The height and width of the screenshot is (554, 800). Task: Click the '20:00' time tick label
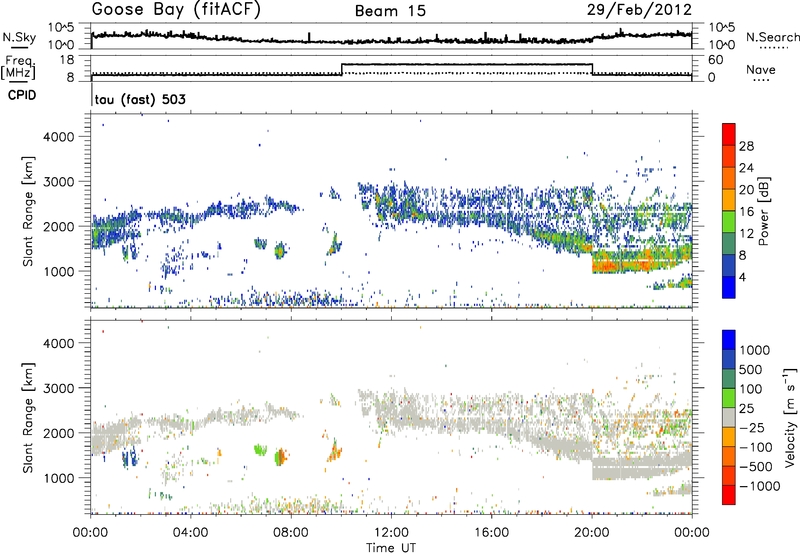pyautogui.click(x=592, y=533)
